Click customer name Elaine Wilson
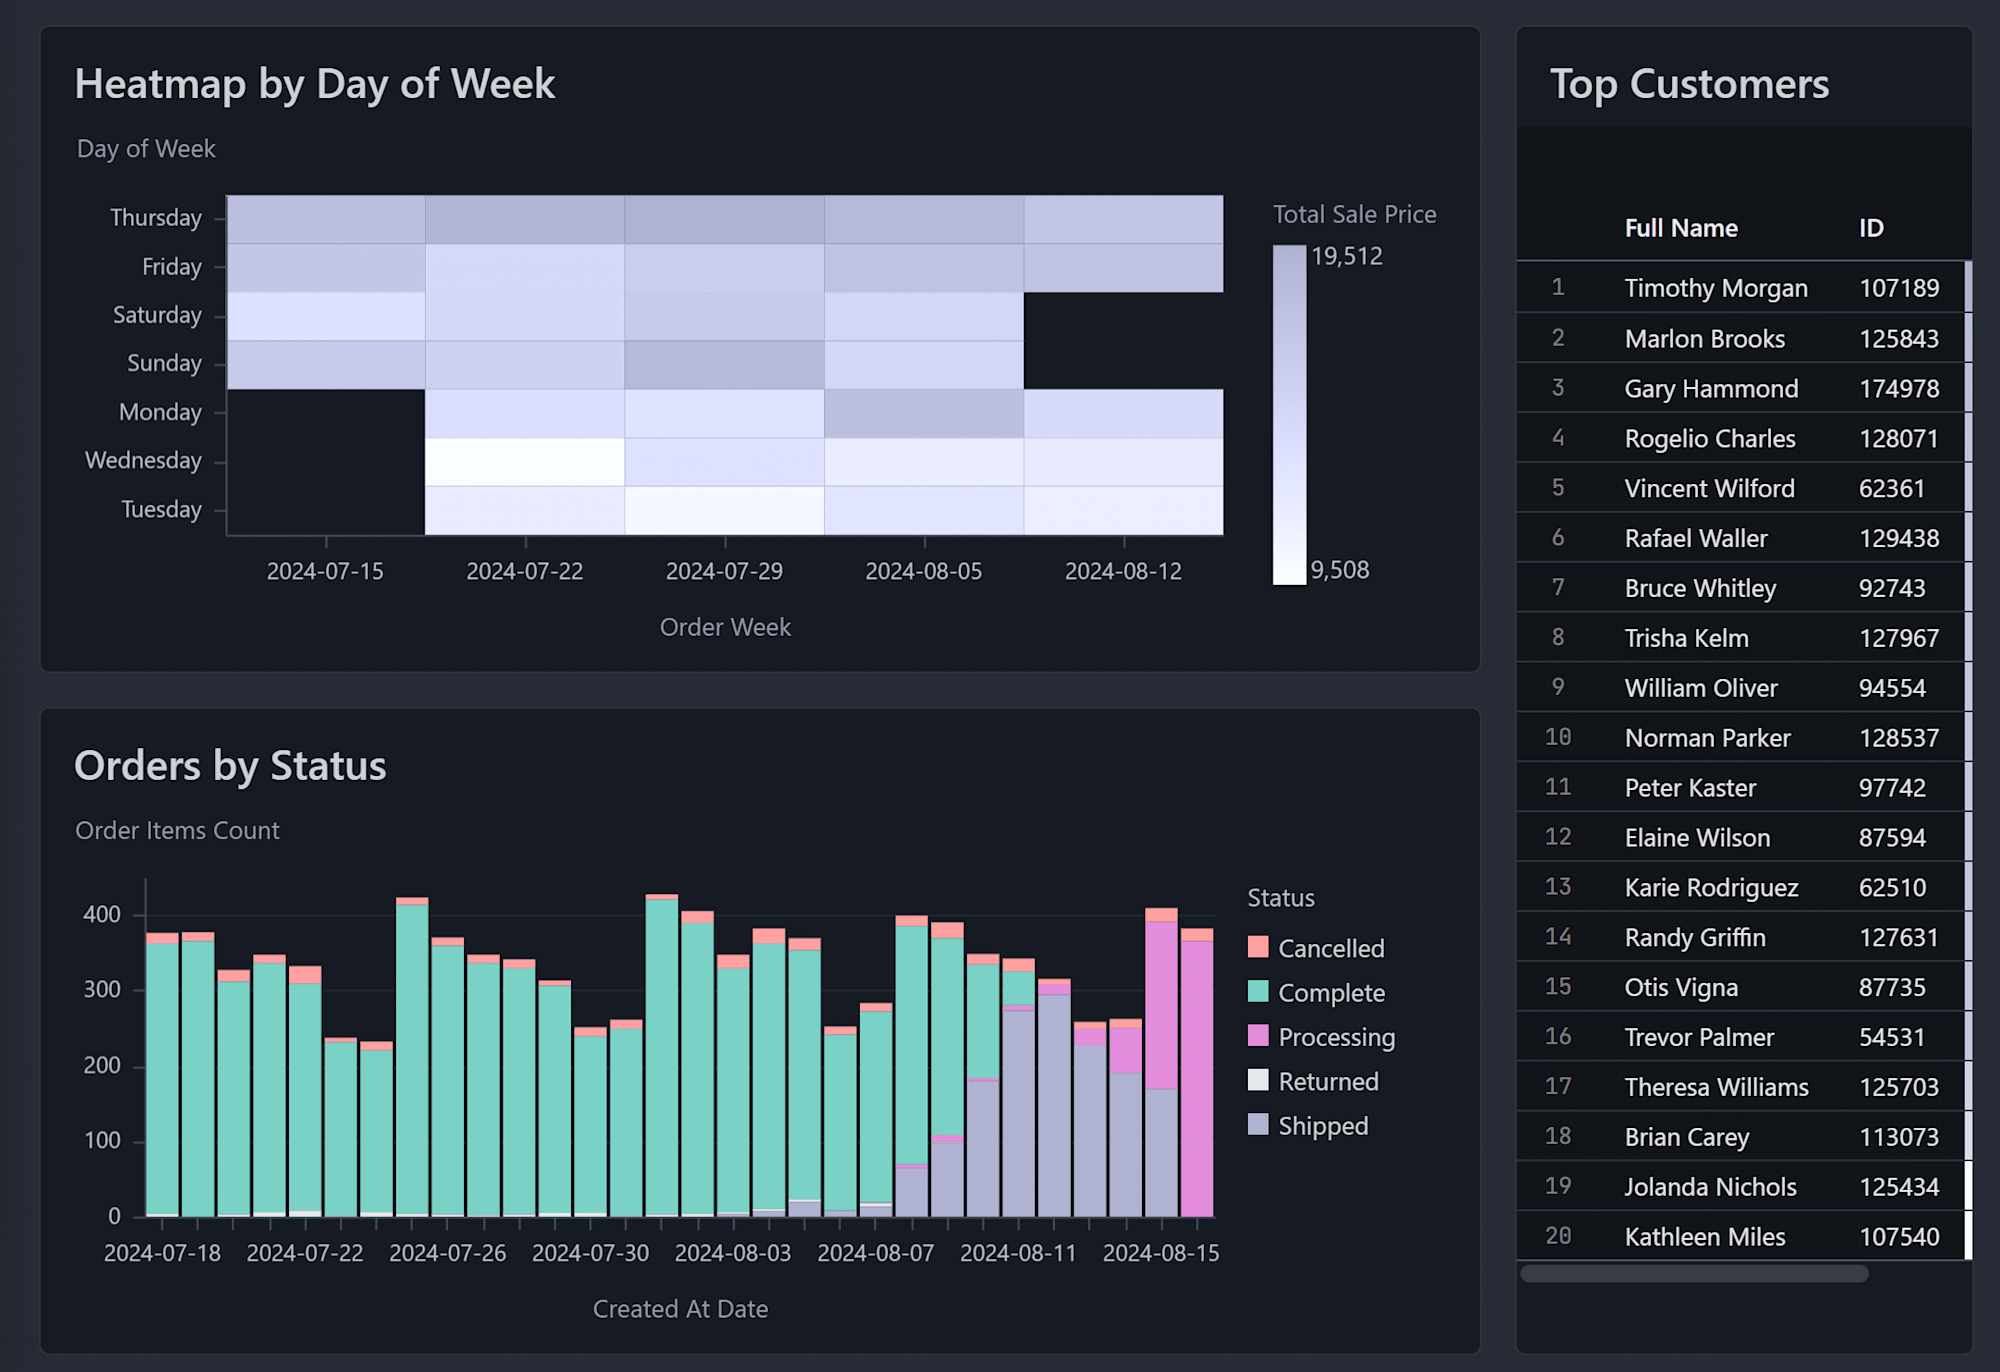2000x1372 pixels. click(x=1697, y=838)
